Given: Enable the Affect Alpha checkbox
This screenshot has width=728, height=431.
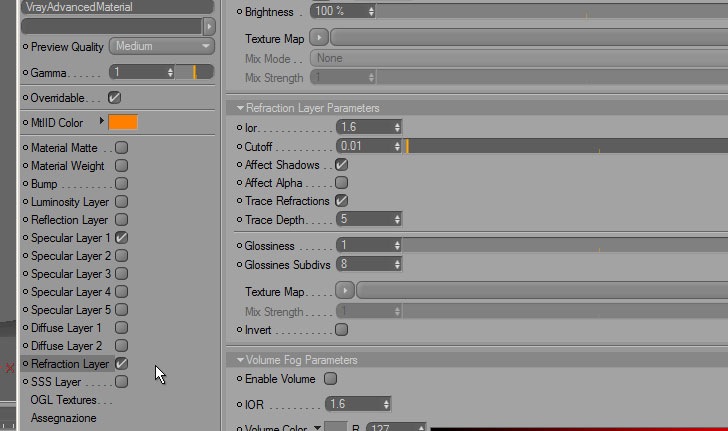Looking at the screenshot, I should coord(341,183).
